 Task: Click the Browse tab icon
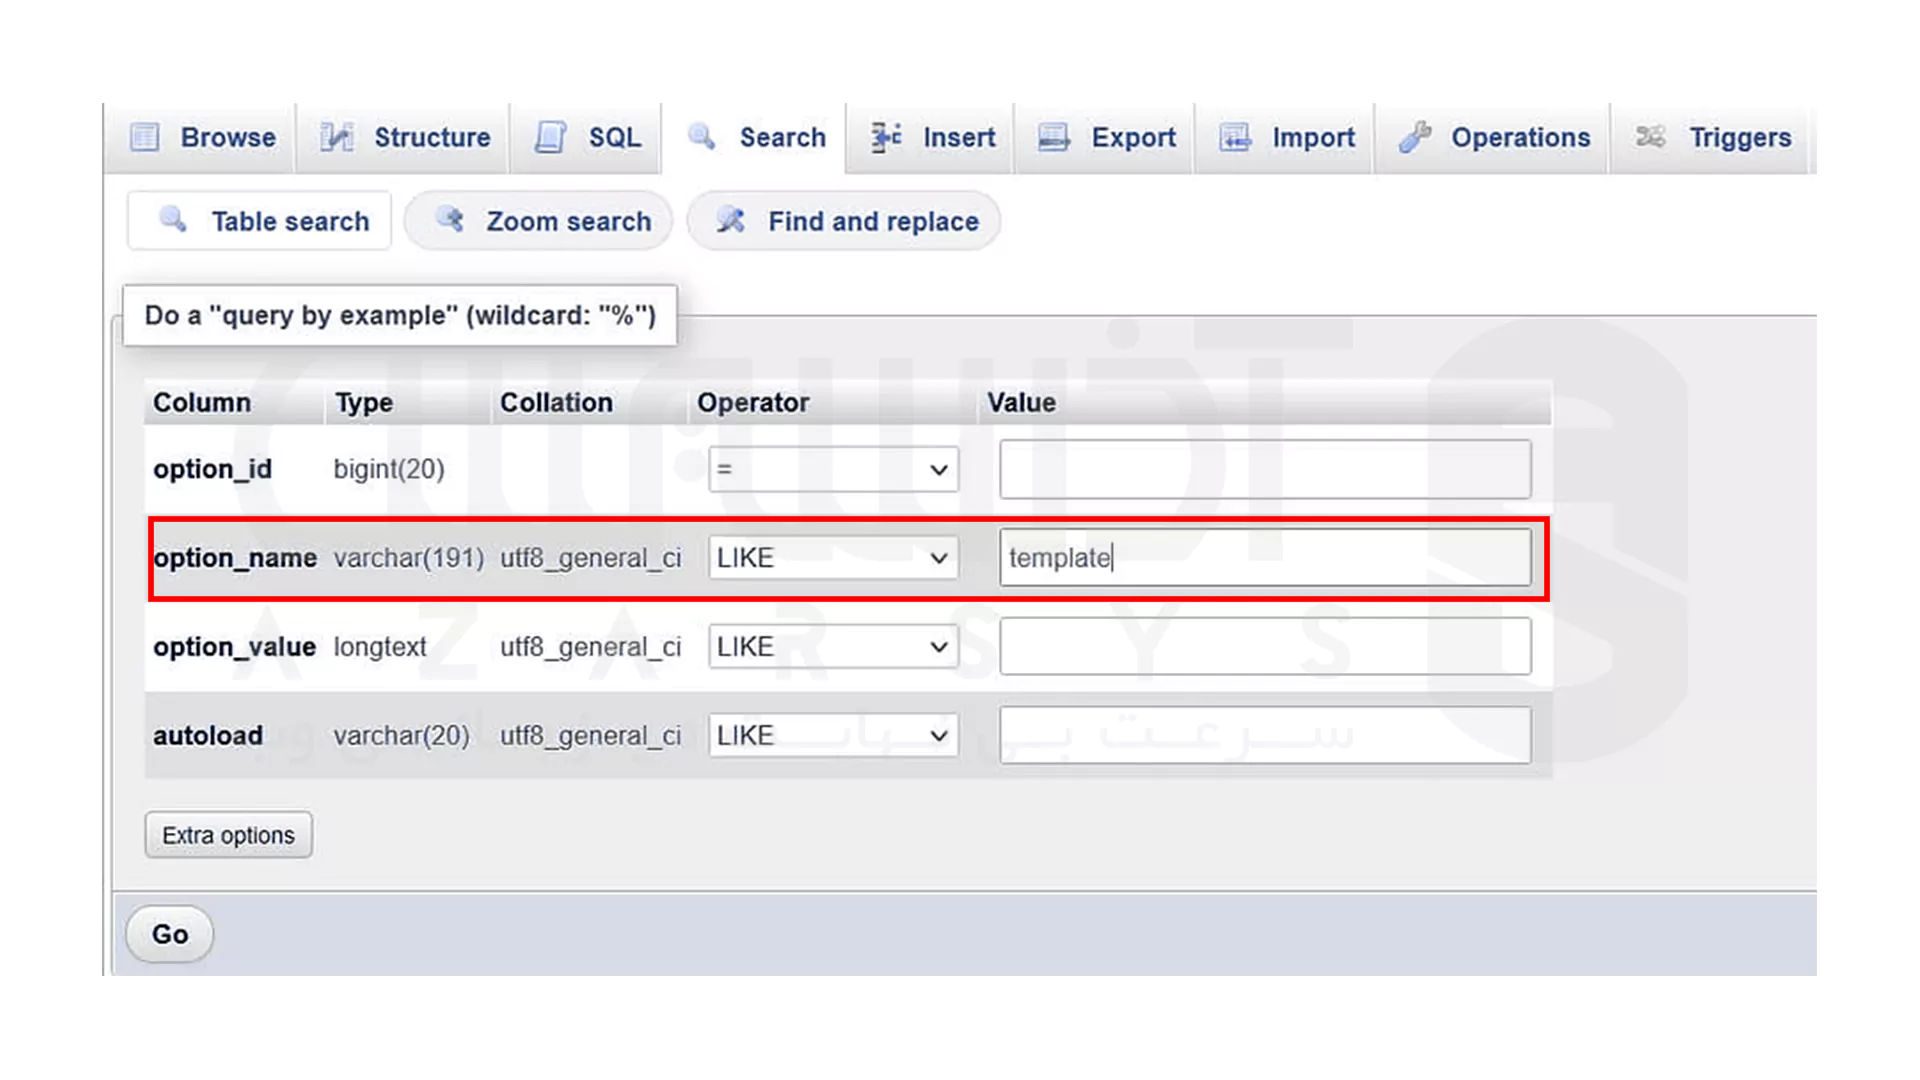click(145, 137)
